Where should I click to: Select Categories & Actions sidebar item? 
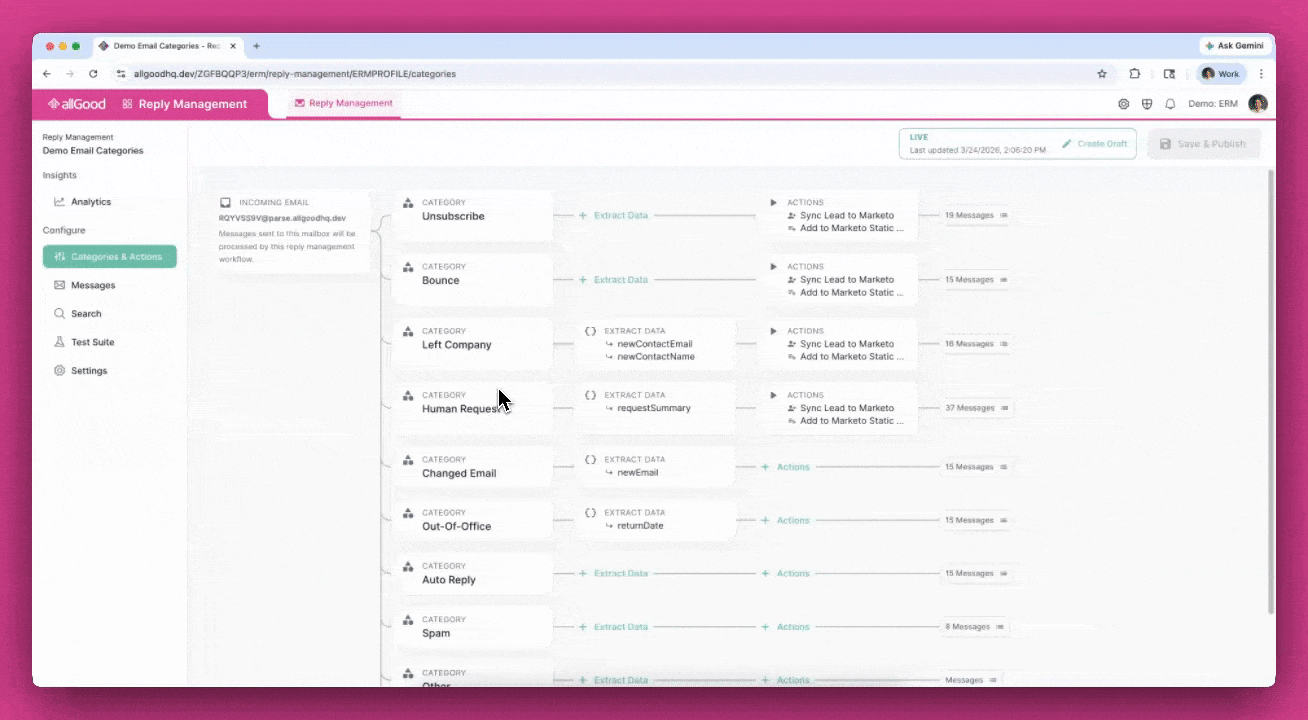110,257
